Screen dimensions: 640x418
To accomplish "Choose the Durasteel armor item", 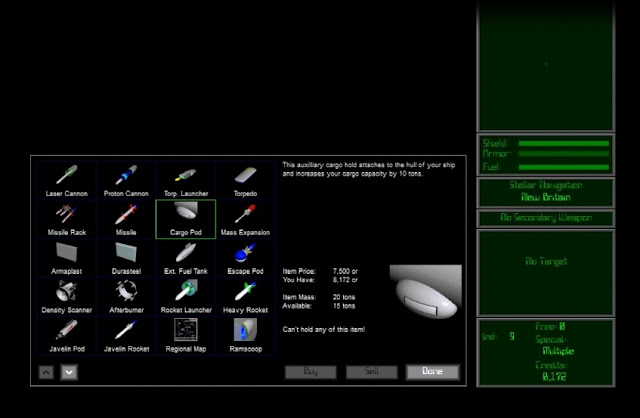I will coord(126,258).
